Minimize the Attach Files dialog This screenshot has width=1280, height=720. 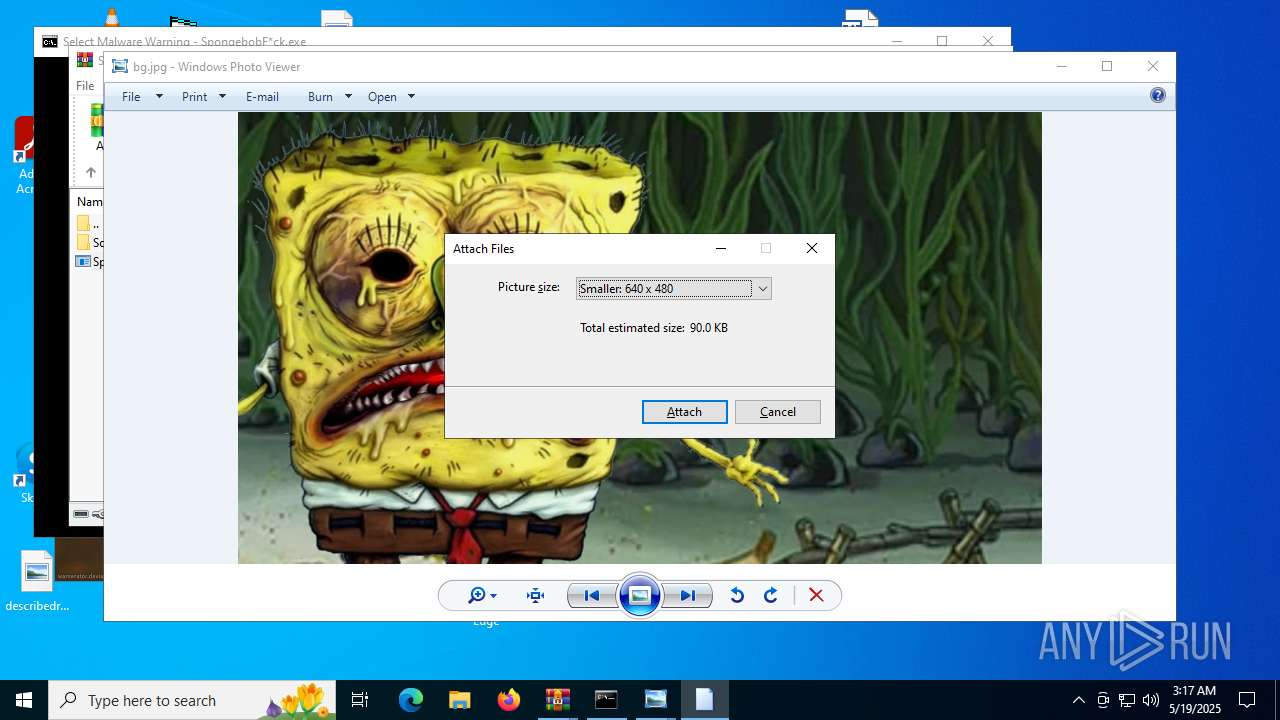point(721,249)
